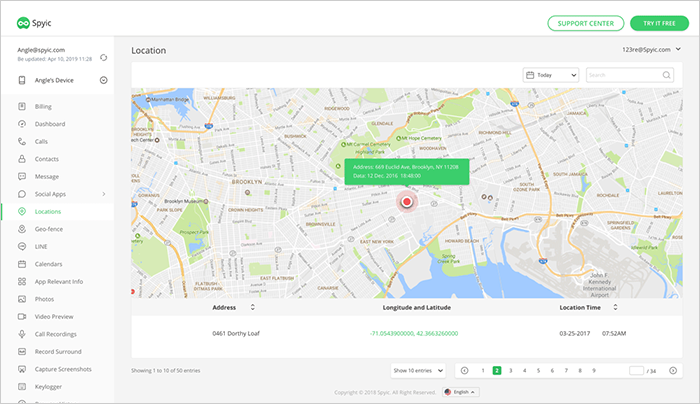The width and height of the screenshot is (700, 404).
Task: Click the Video Preview camera icon
Action: coord(22,317)
